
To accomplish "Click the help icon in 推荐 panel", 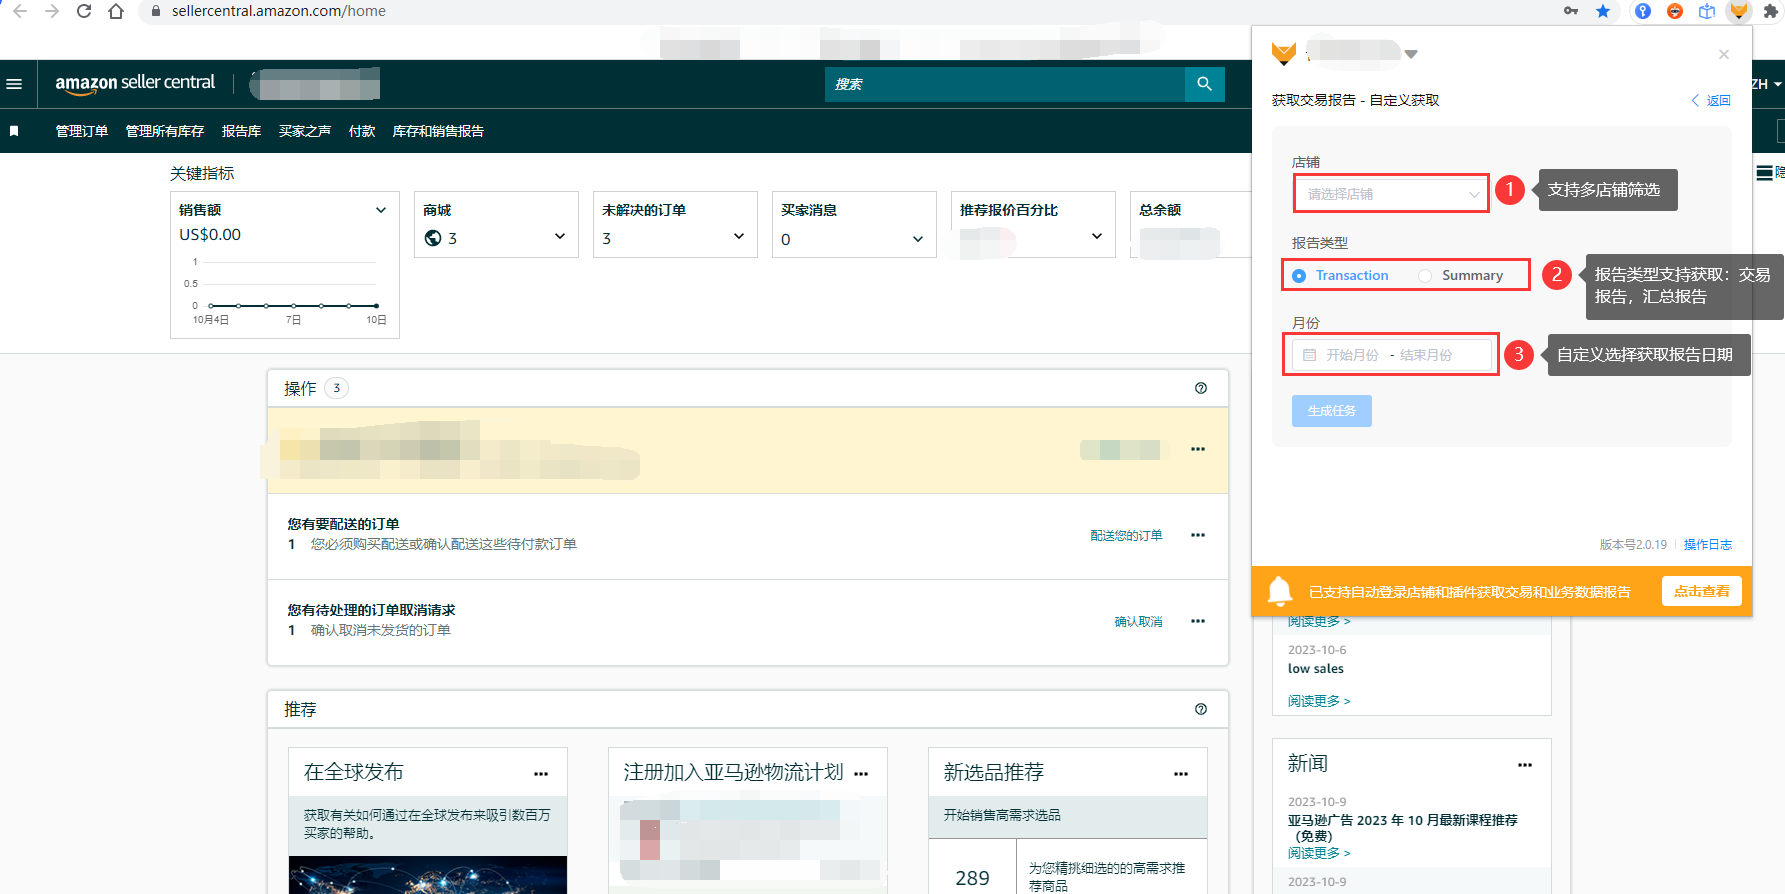I will coord(1201,709).
